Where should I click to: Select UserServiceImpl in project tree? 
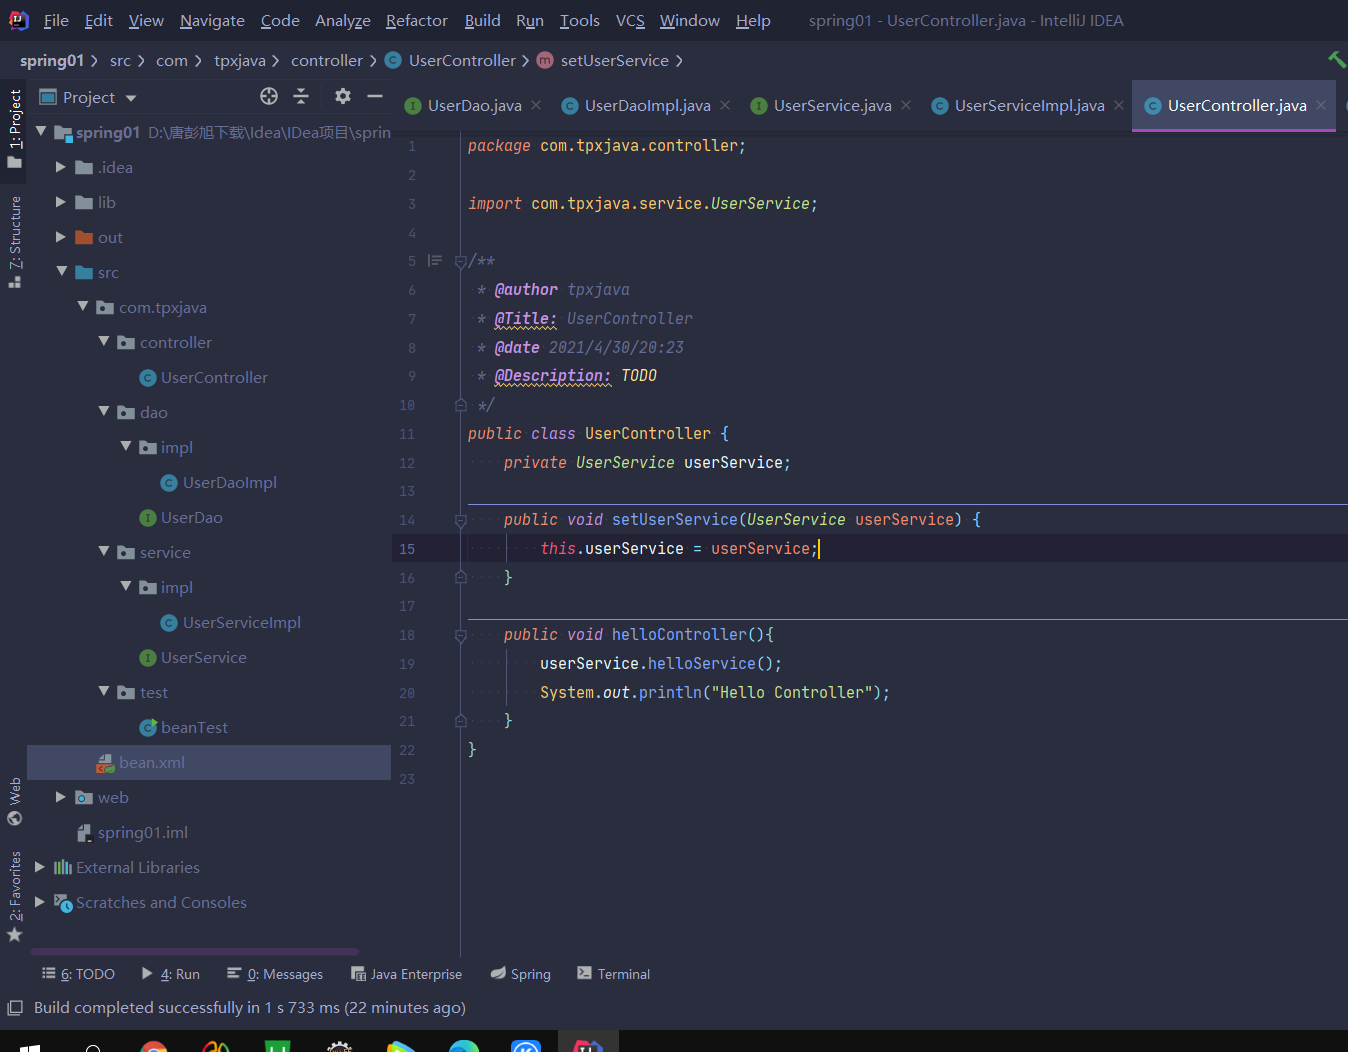coord(230,622)
